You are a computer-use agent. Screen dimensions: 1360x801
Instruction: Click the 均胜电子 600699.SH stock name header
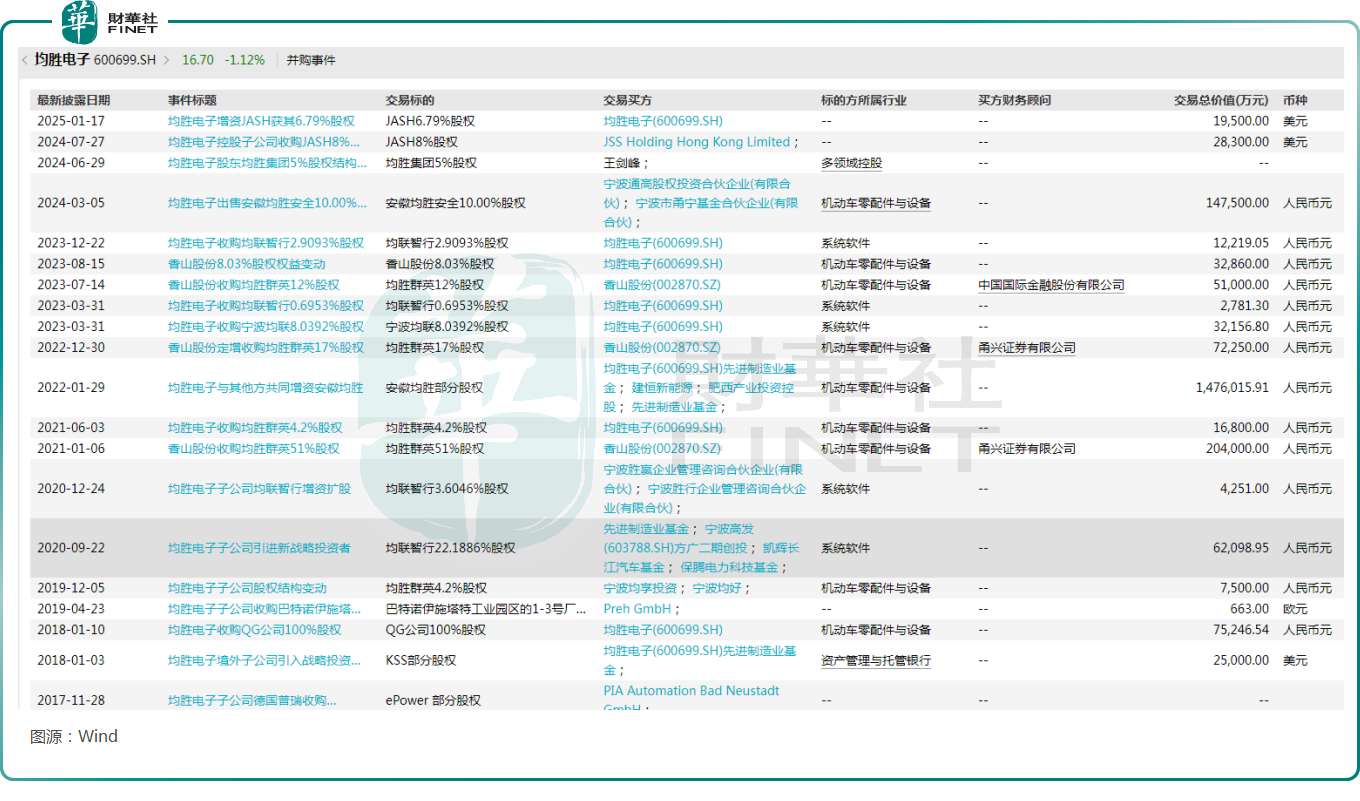[95, 60]
